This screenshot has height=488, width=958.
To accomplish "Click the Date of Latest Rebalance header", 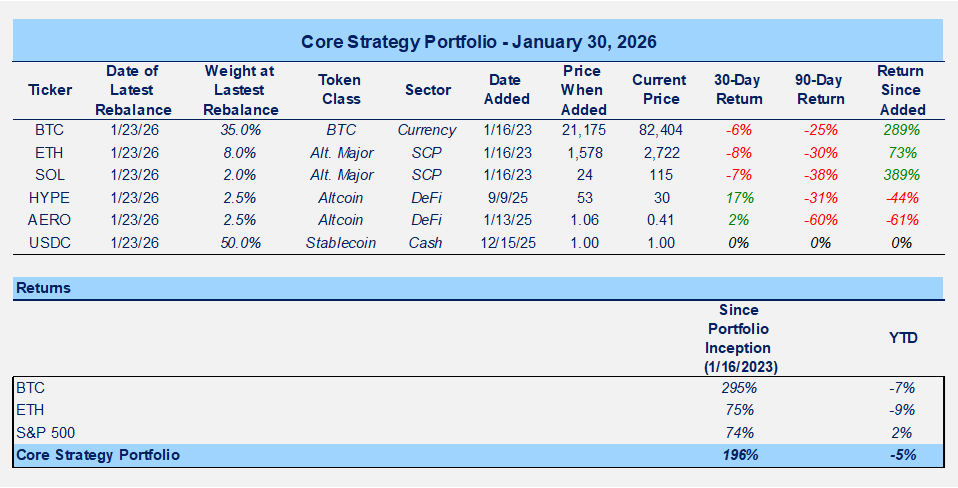I will [132, 90].
